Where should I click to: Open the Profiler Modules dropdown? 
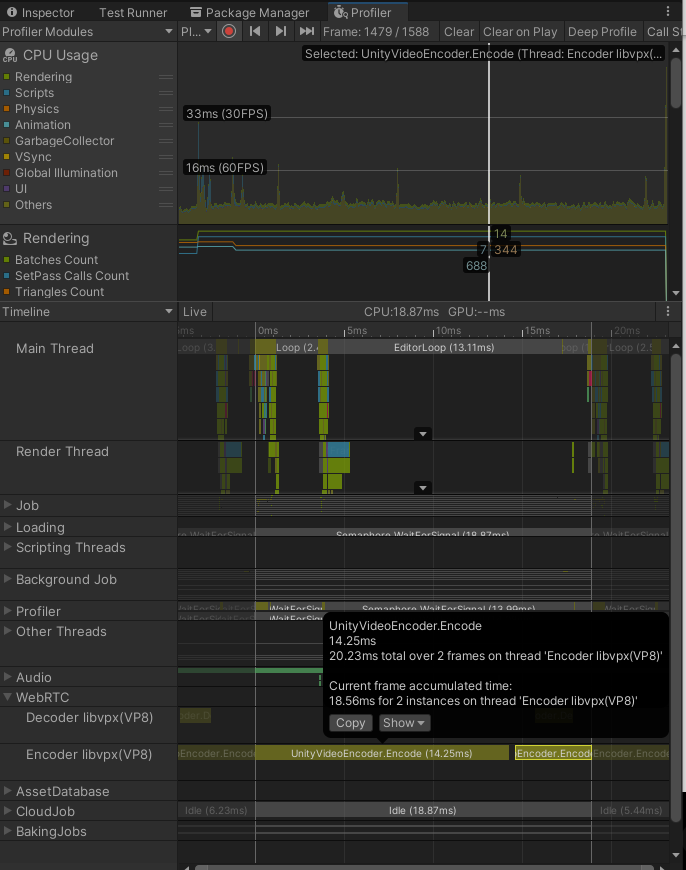(x=88, y=32)
